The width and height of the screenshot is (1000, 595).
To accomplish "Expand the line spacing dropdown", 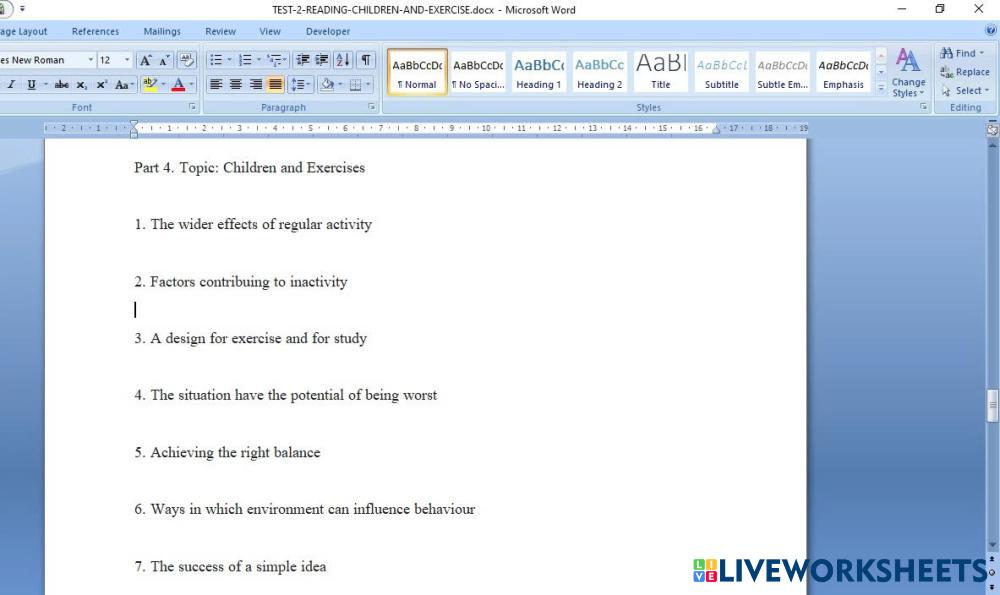I will pyautogui.click(x=301, y=85).
